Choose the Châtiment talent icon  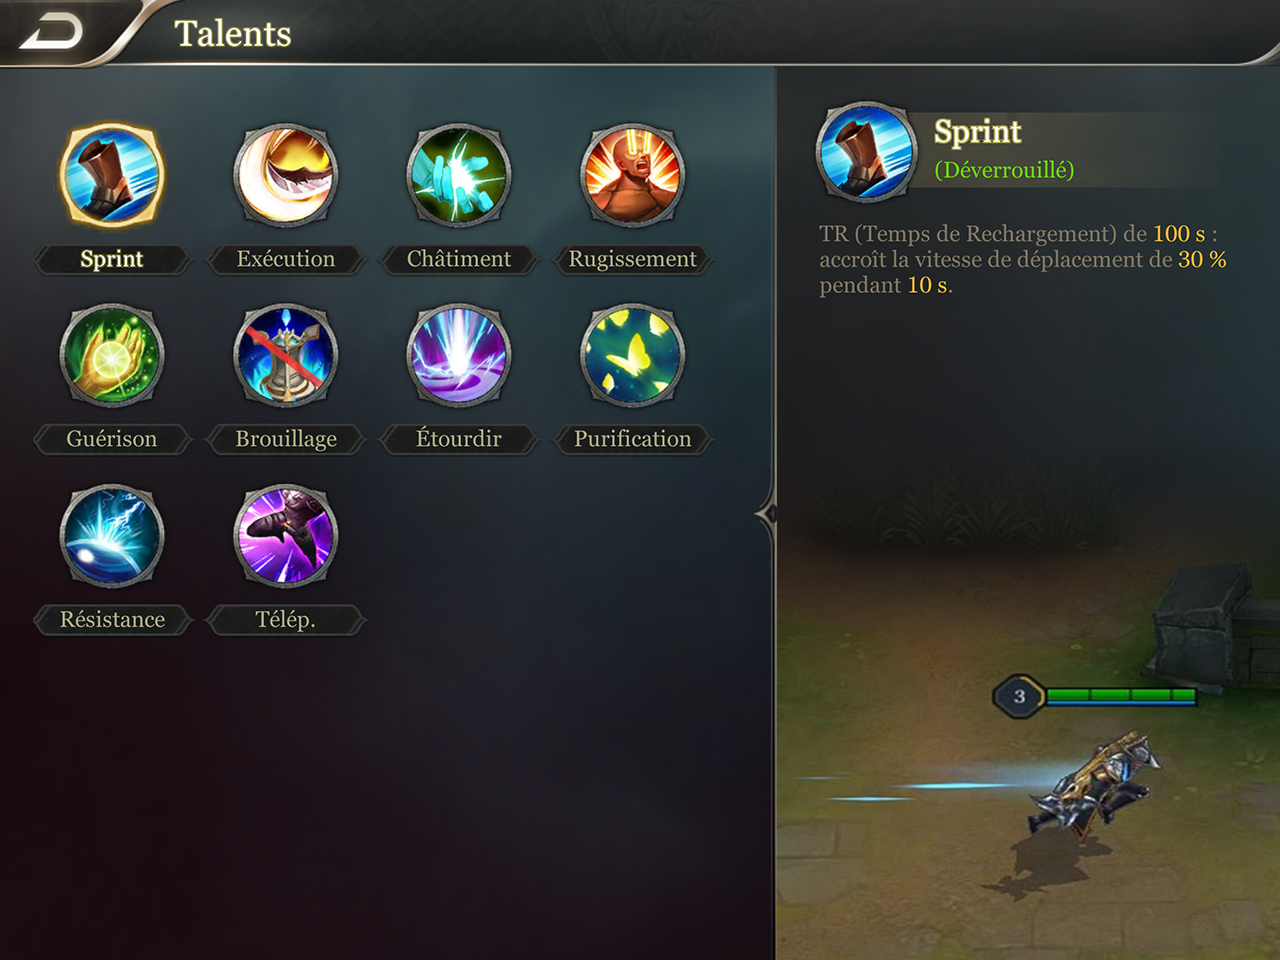pos(459,176)
